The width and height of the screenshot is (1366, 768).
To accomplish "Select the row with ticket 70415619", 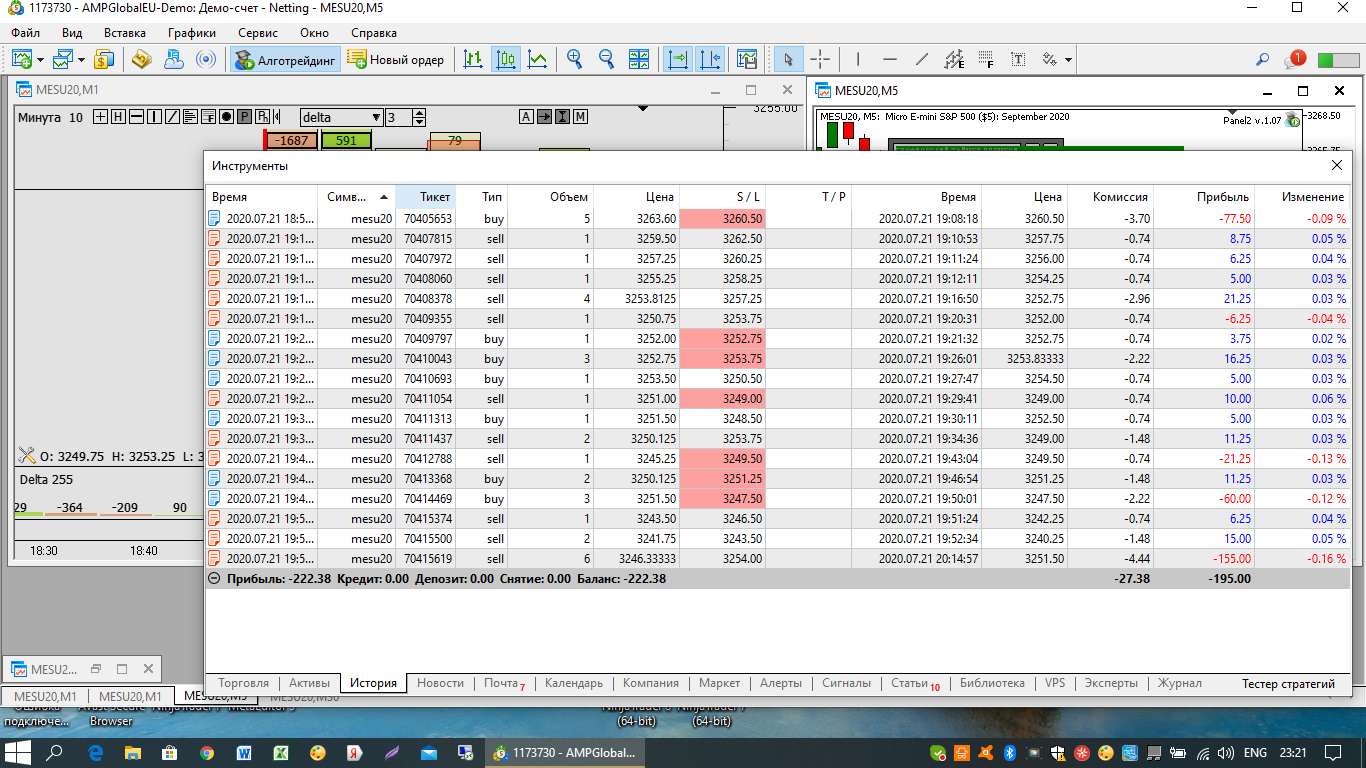I will point(778,559).
